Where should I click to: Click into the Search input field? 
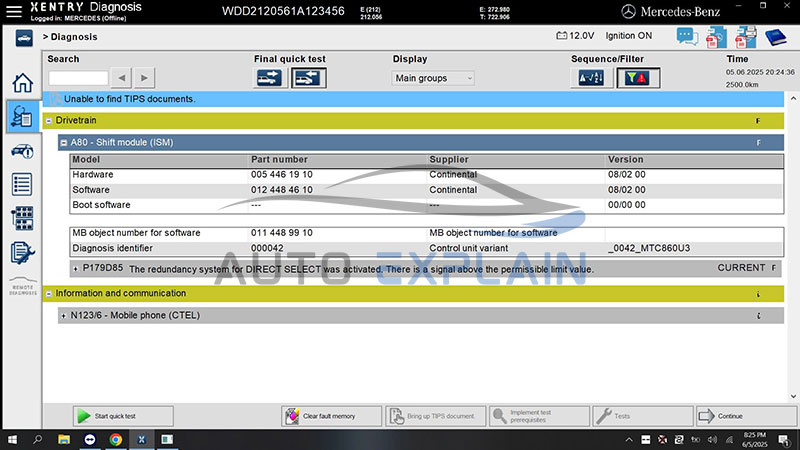(78, 78)
